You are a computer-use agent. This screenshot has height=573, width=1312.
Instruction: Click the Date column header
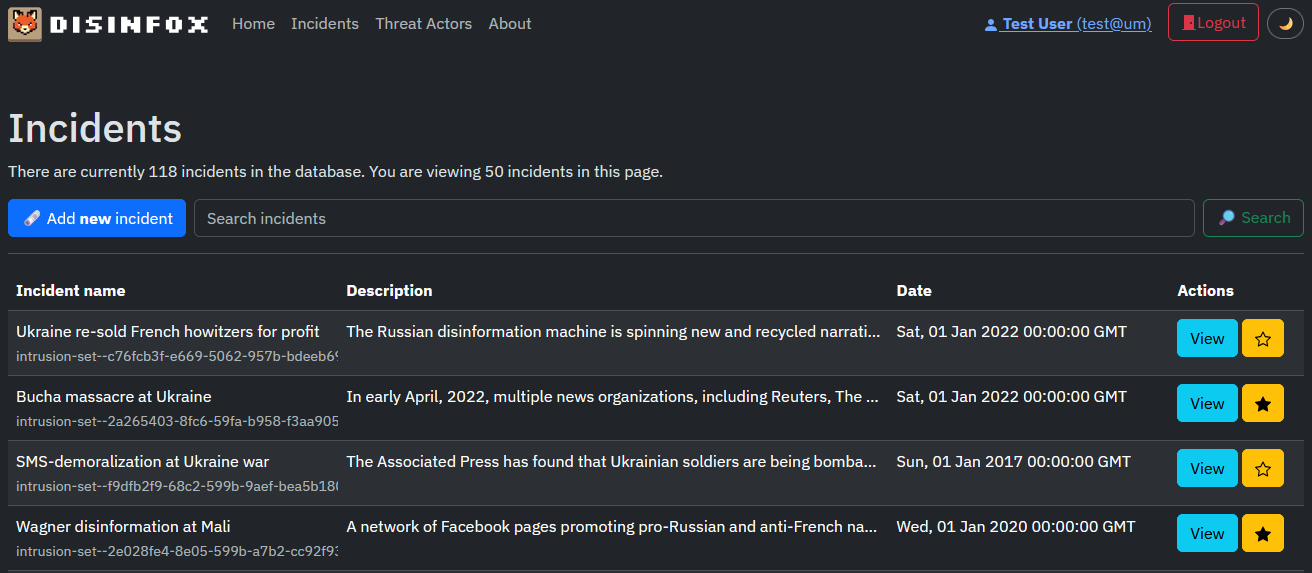[914, 291]
